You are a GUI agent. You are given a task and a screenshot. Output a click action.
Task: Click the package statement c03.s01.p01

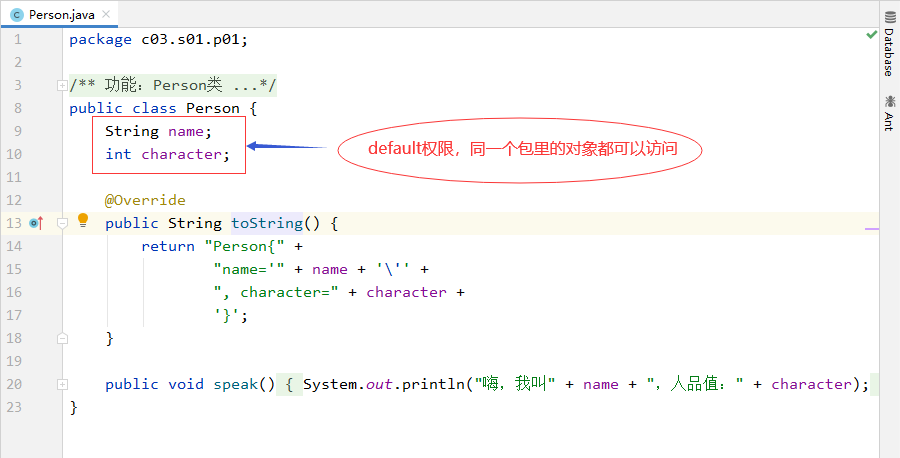click(x=195, y=40)
